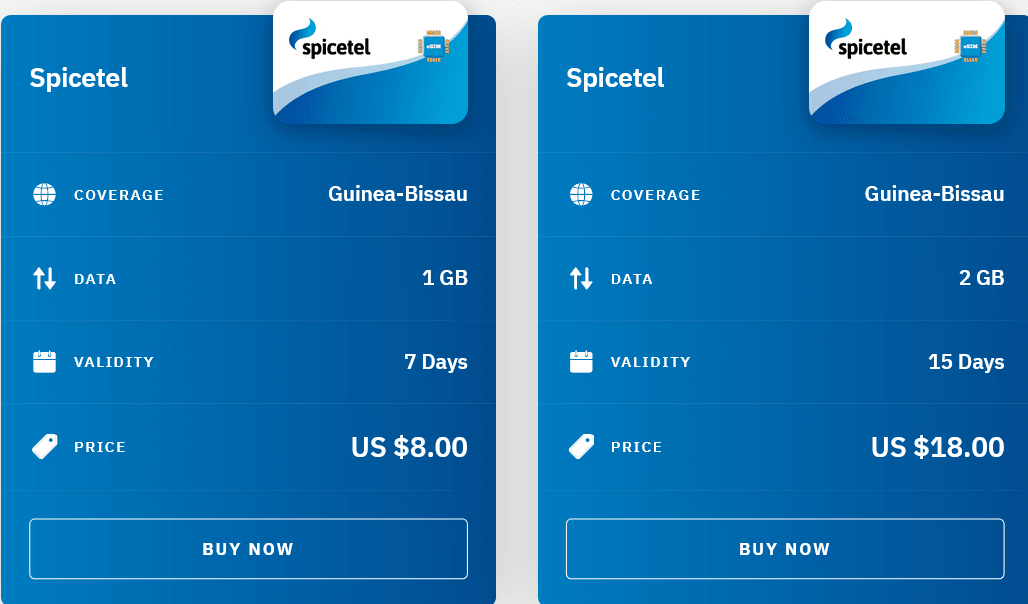Image resolution: width=1028 pixels, height=604 pixels.
Task: Click the price tag icon in $8.00 card
Action: (45, 447)
